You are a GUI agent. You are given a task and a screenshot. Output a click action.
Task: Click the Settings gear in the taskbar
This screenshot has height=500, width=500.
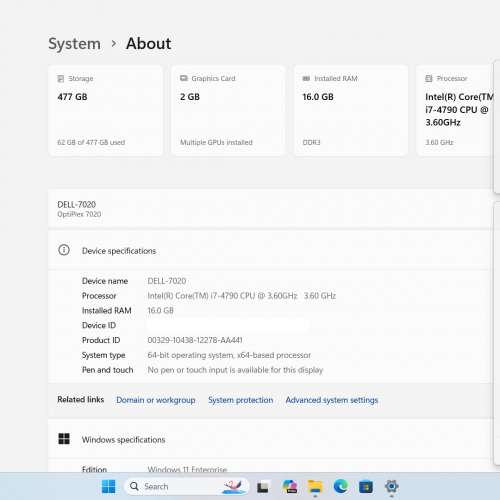click(391, 487)
